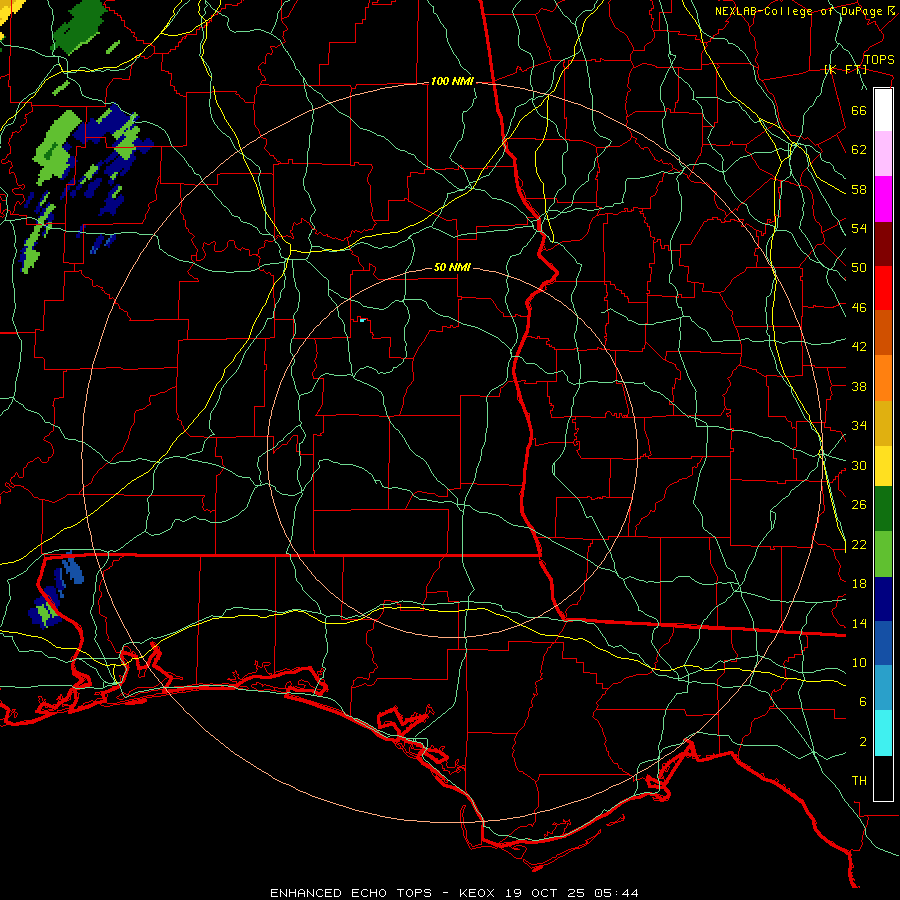
Task: Click the black TH legend swatch
Action: point(883,778)
